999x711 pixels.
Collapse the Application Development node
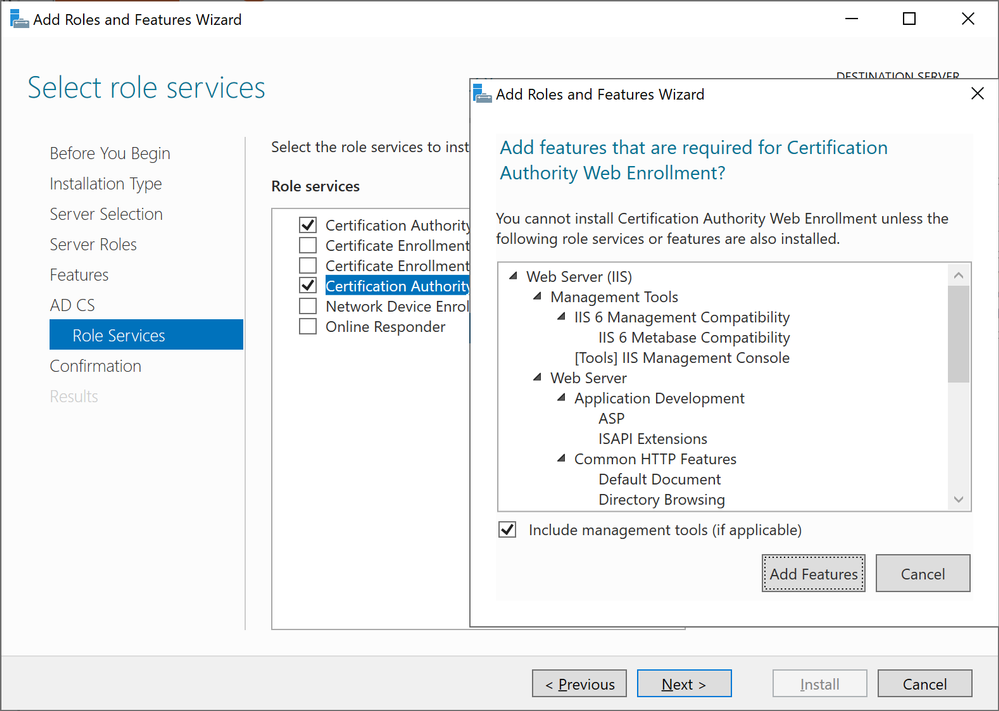[560, 398]
